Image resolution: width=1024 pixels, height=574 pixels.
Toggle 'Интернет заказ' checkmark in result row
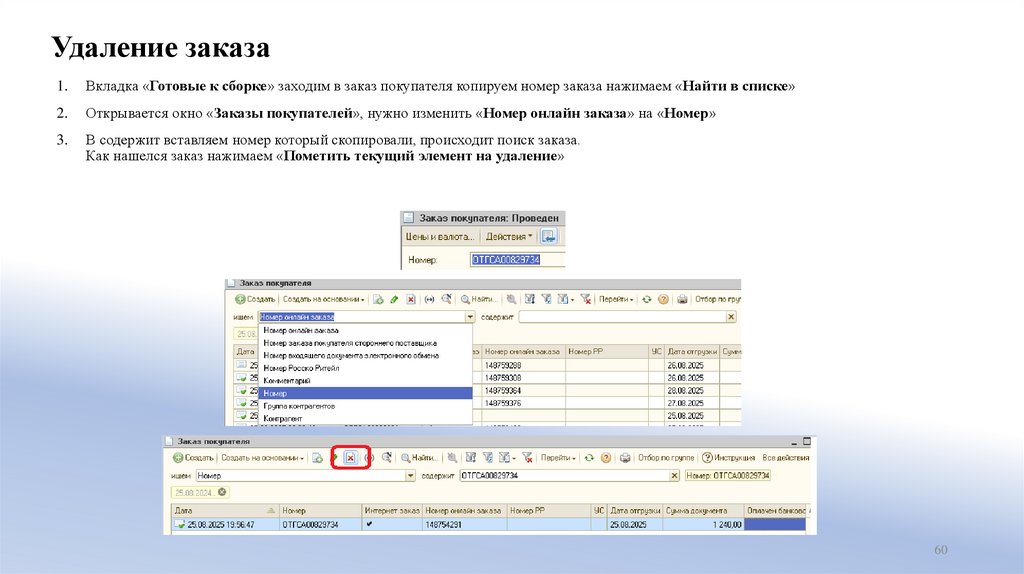click(369, 524)
